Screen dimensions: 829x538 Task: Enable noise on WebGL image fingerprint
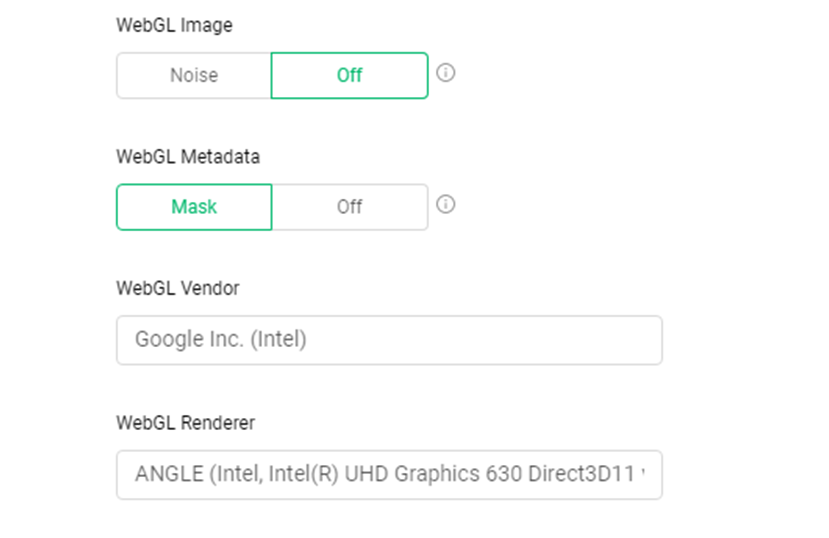click(194, 75)
